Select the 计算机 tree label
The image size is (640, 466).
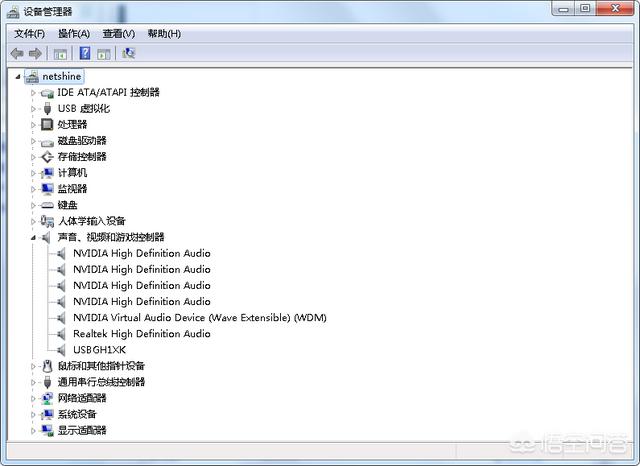click(x=72, y=173)
